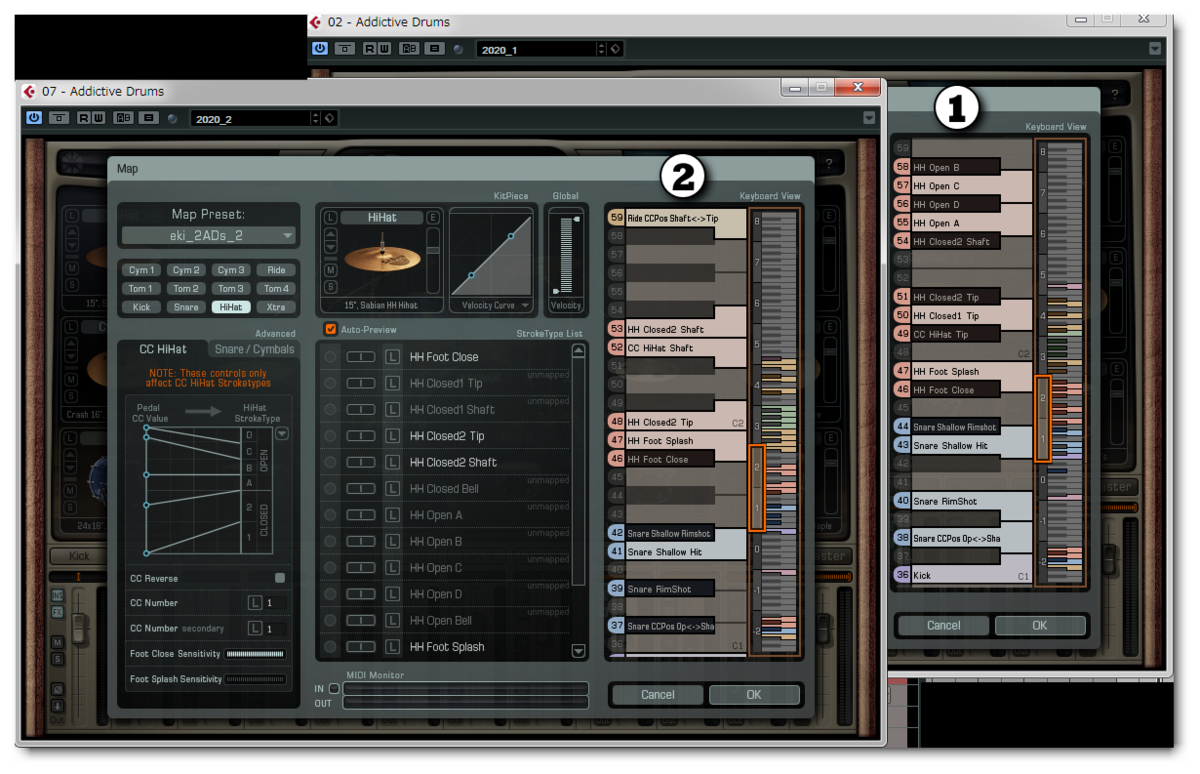Switch to the Snare / Cymbals tab
The width and height of the screenshot is (1200, 774).
(254, 349)
